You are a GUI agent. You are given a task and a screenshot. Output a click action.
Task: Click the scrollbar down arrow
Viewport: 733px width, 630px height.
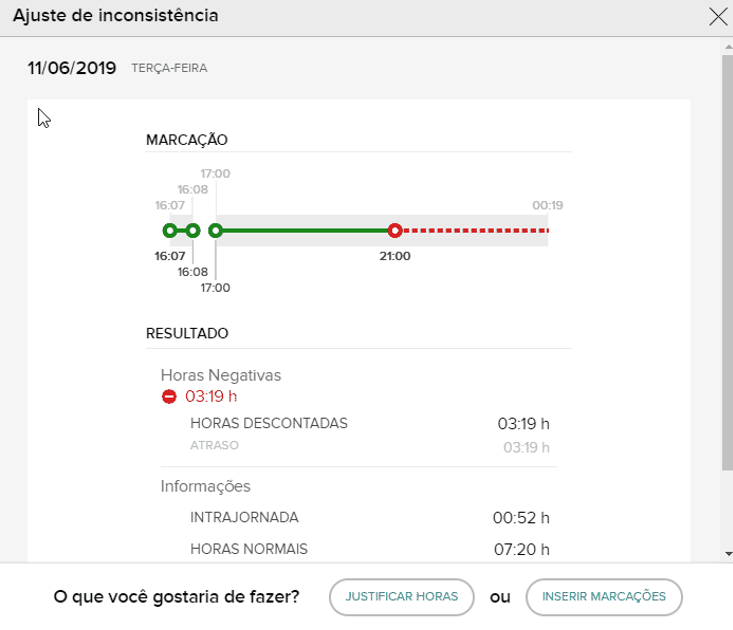point(727,553)
